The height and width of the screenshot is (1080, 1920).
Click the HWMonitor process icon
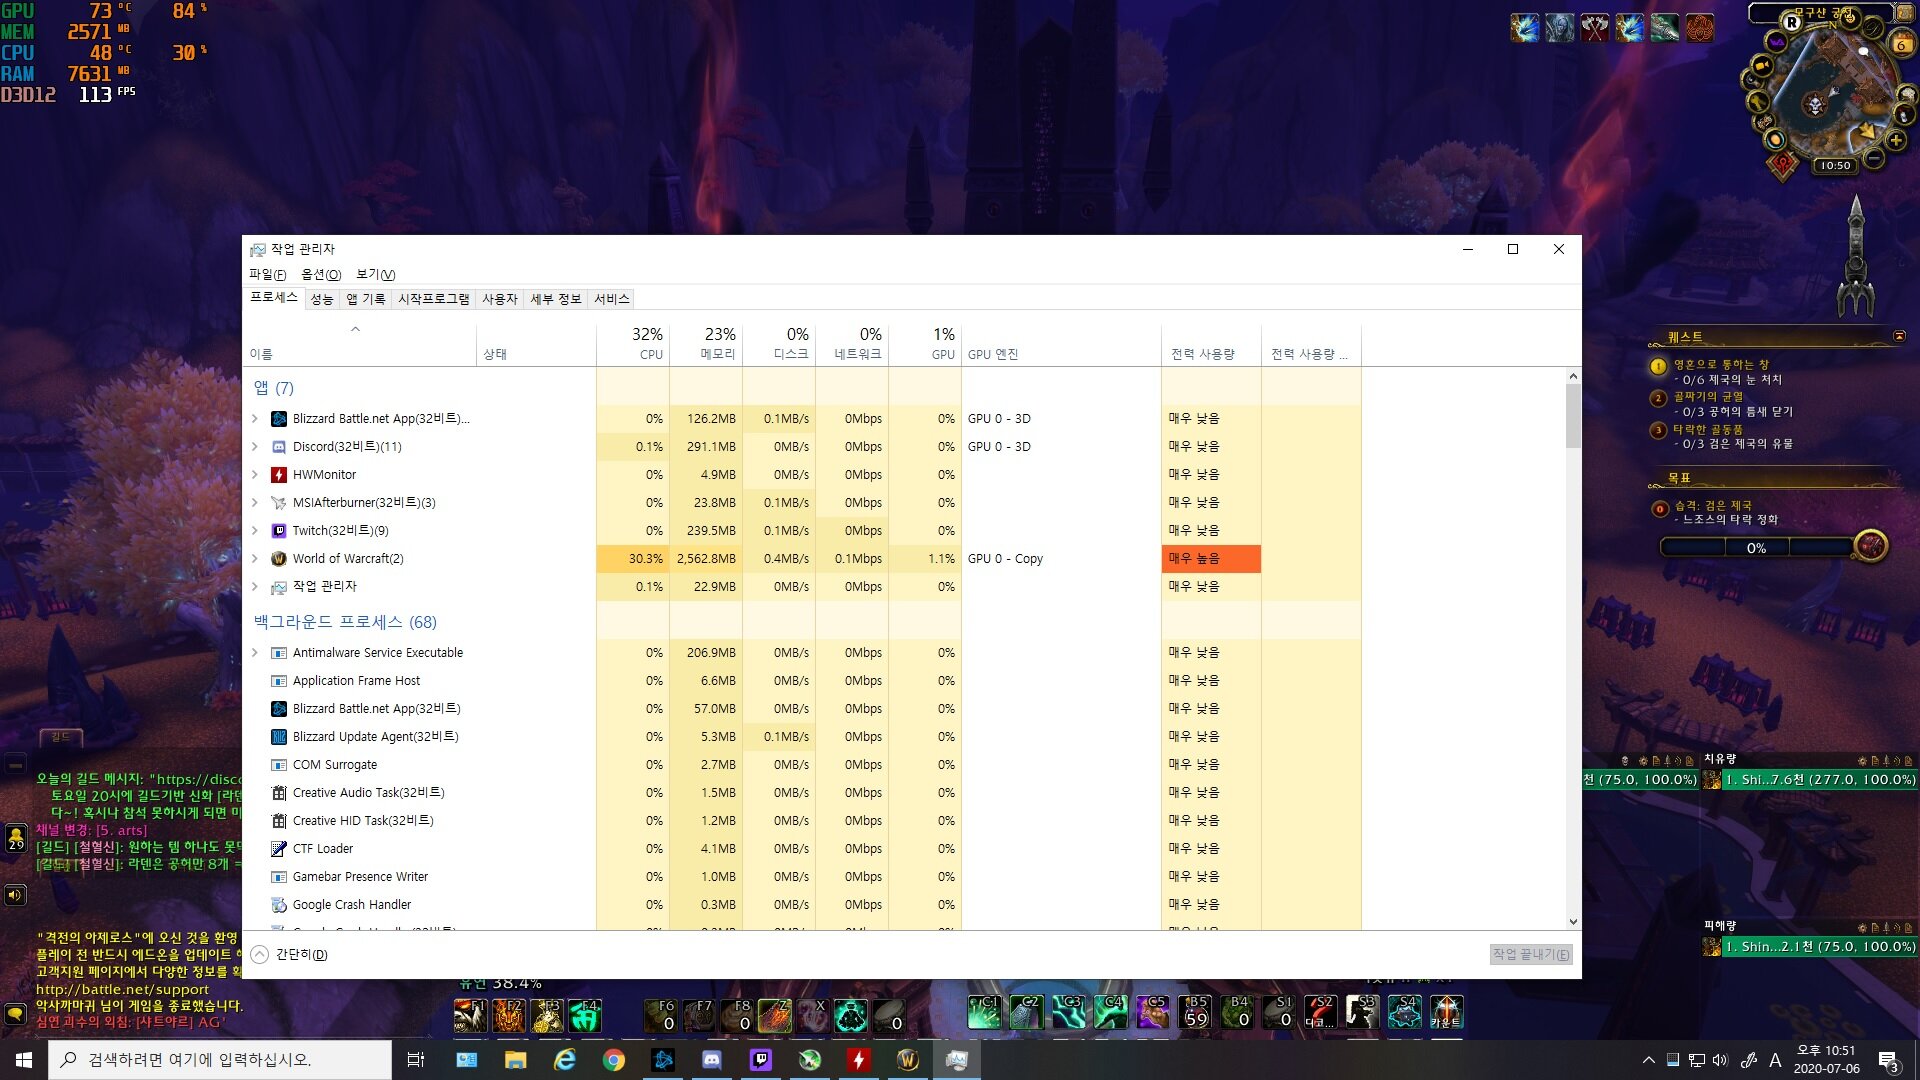coord(279,475)
